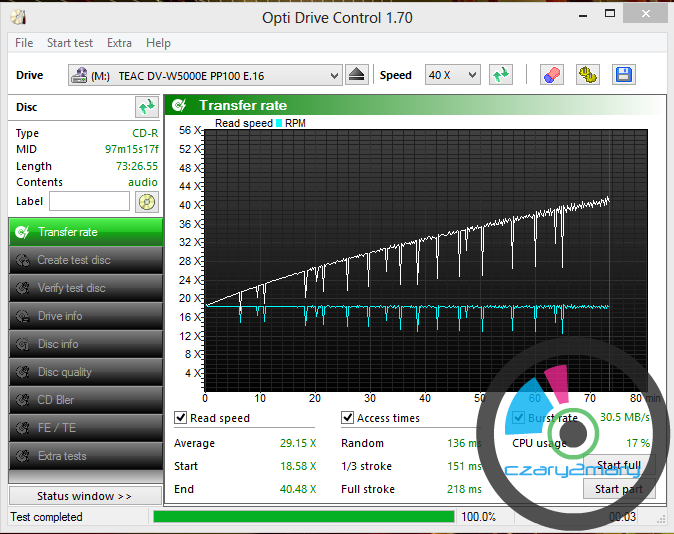The height and width of the screenshot is (534, 674).
Task: Click the eject disc icon
Action: click(x=358, y=75)
